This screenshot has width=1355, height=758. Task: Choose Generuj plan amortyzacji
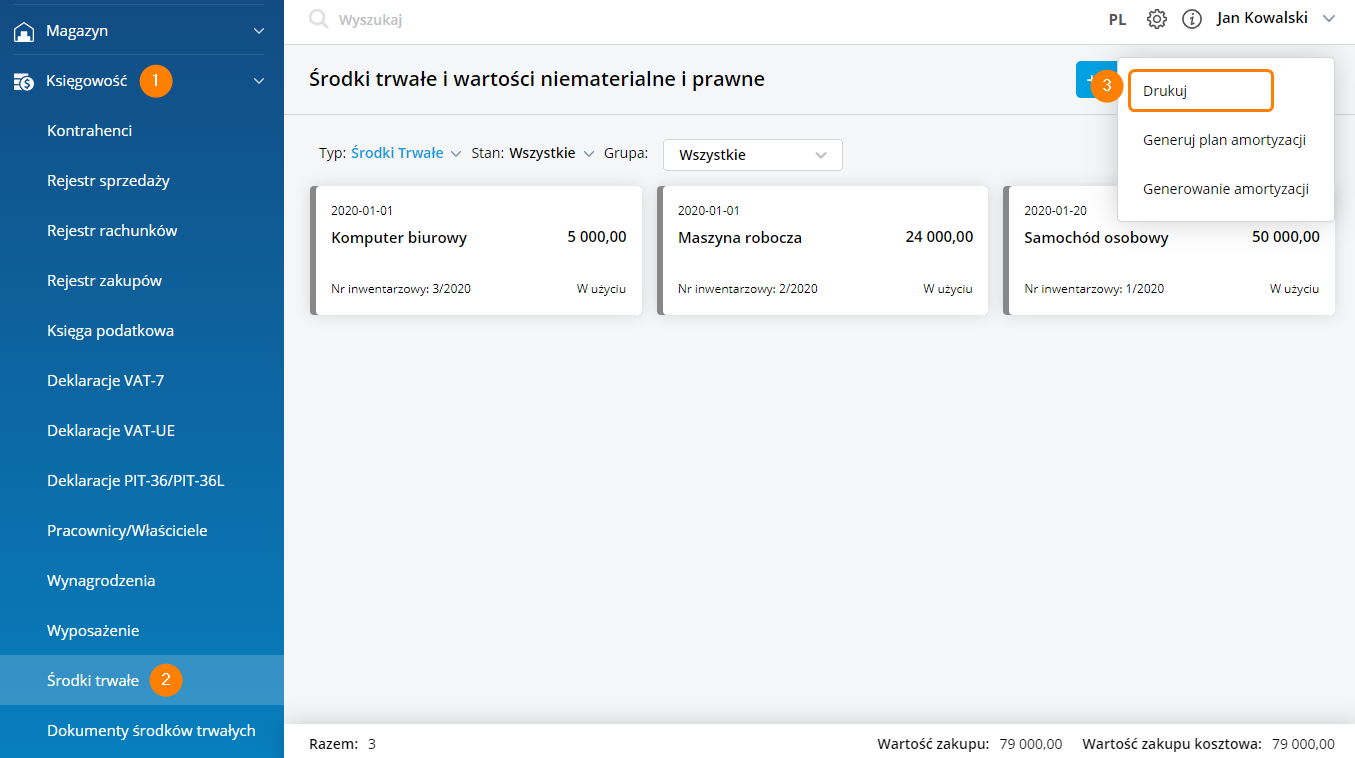(1224, 140)
